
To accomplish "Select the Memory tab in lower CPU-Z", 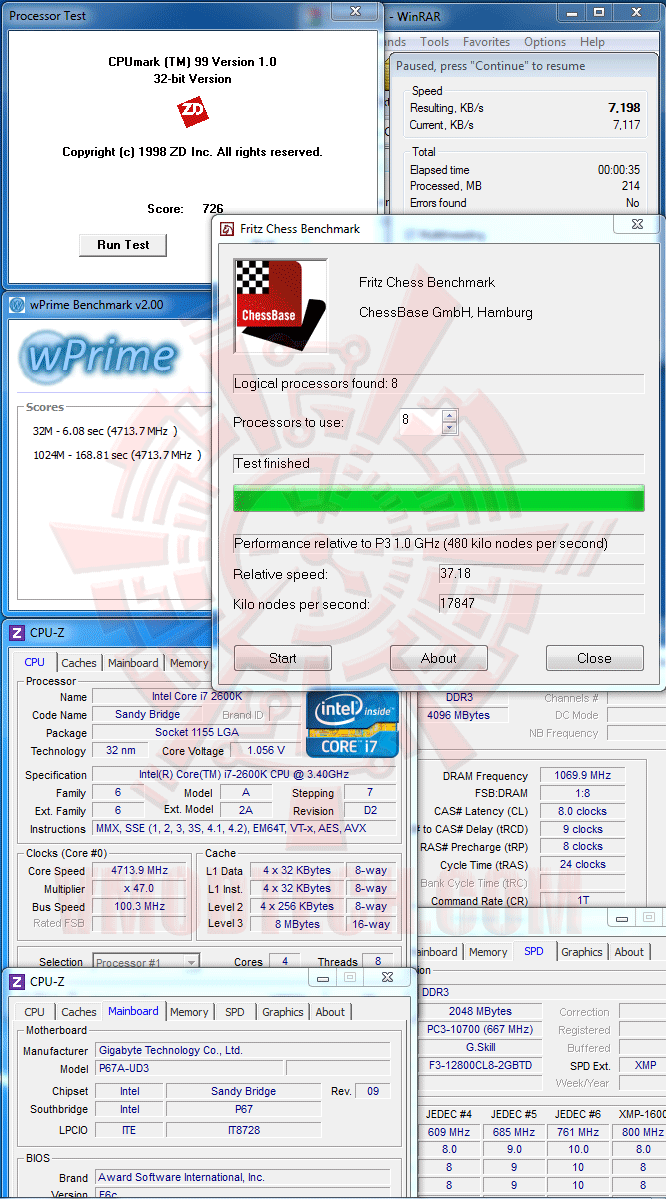I will pyautogui.click(x=189, y=1012).
